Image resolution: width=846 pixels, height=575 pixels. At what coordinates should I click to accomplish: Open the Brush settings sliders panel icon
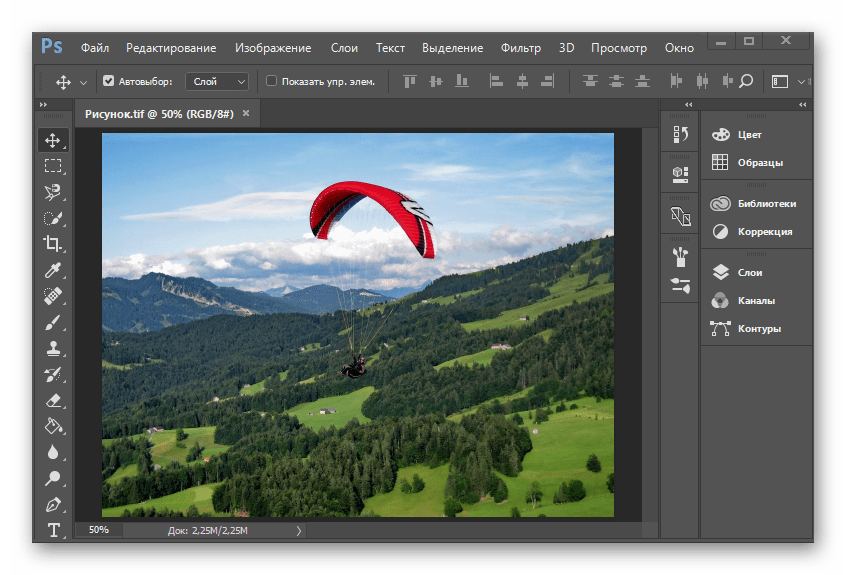pos(680,285)
